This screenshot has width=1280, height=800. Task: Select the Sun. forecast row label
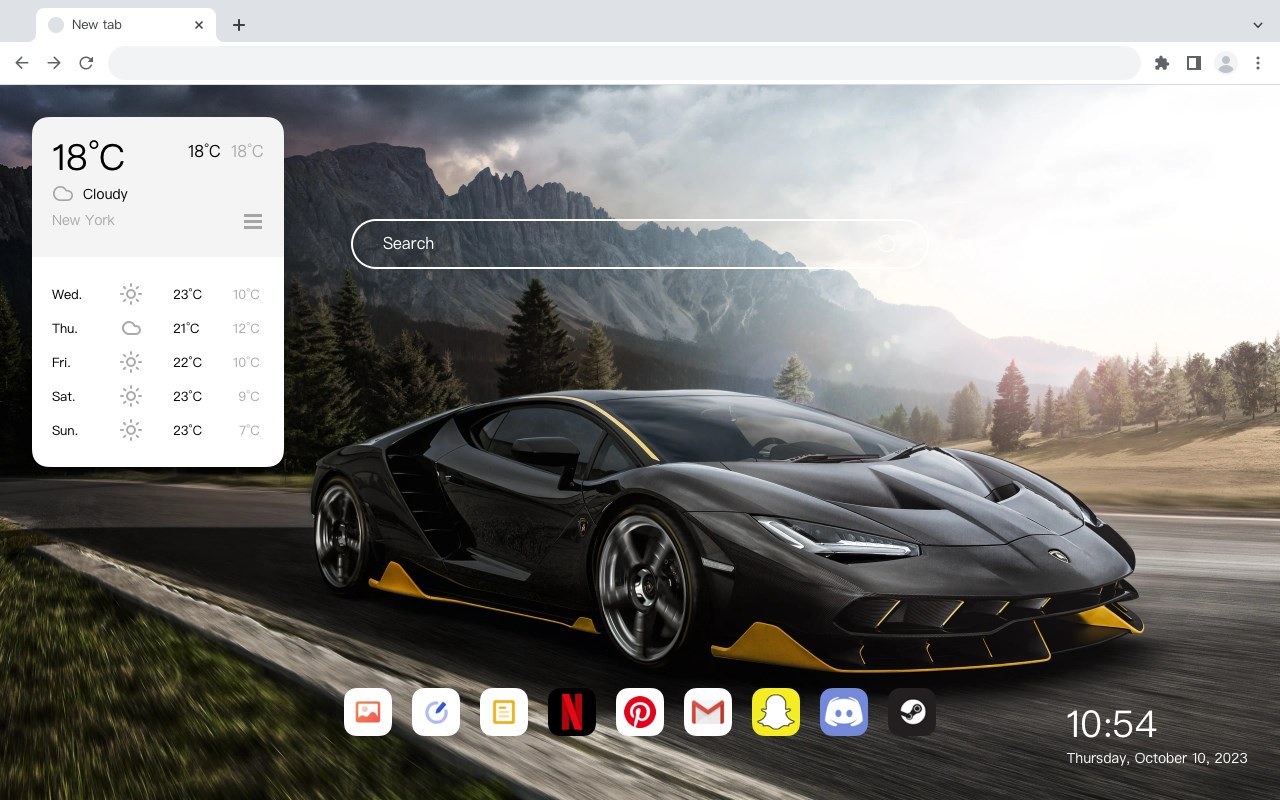pos(65,430)
